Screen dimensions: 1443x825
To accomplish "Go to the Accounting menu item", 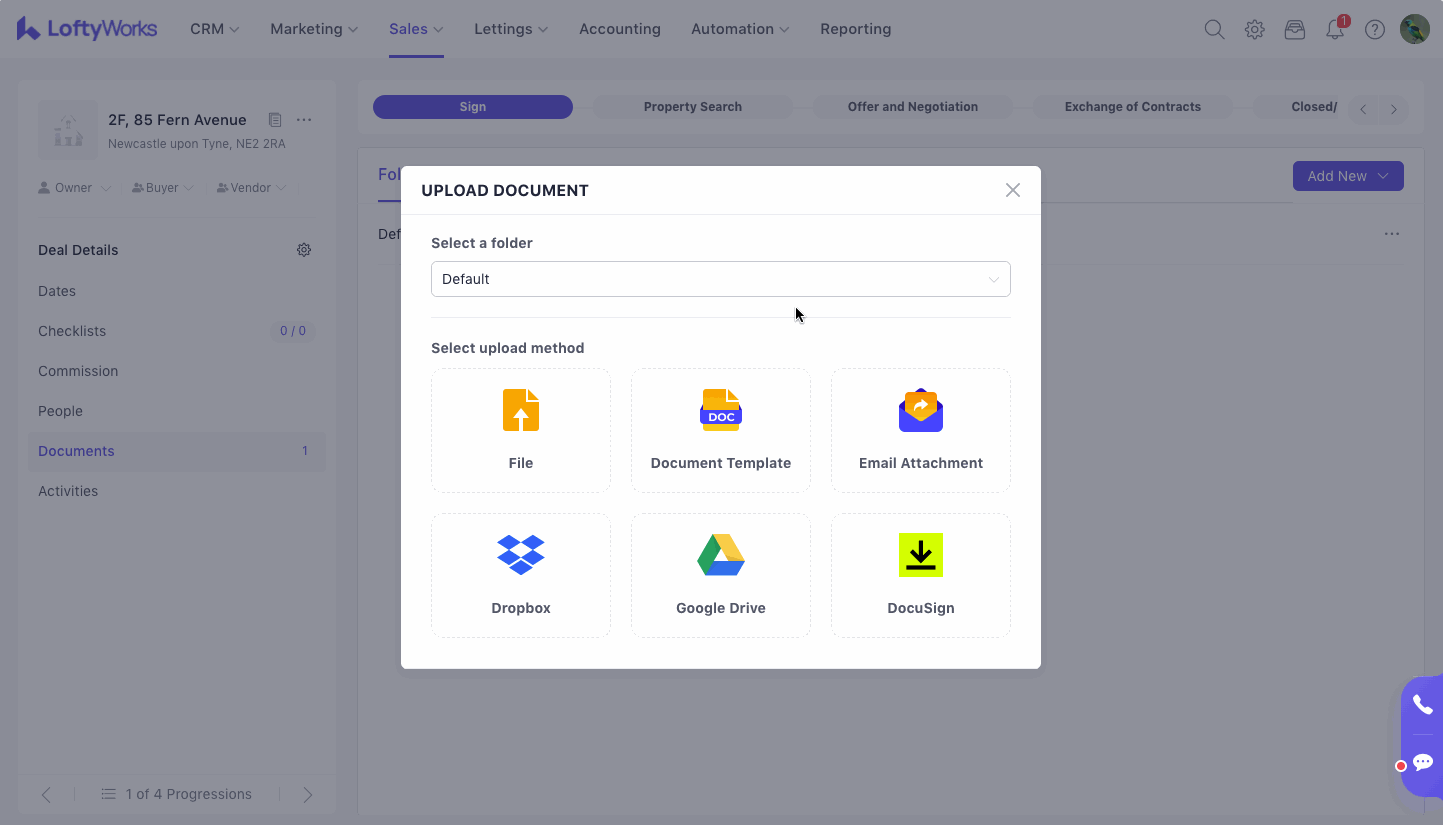I will (619, 29).
